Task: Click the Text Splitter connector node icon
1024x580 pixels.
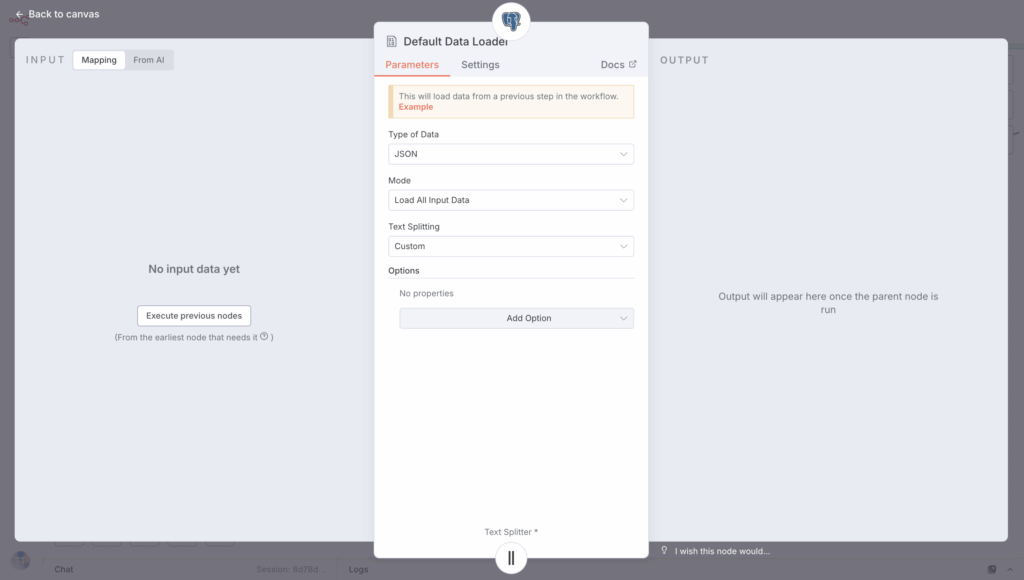Action: click(x=511, y=558)
